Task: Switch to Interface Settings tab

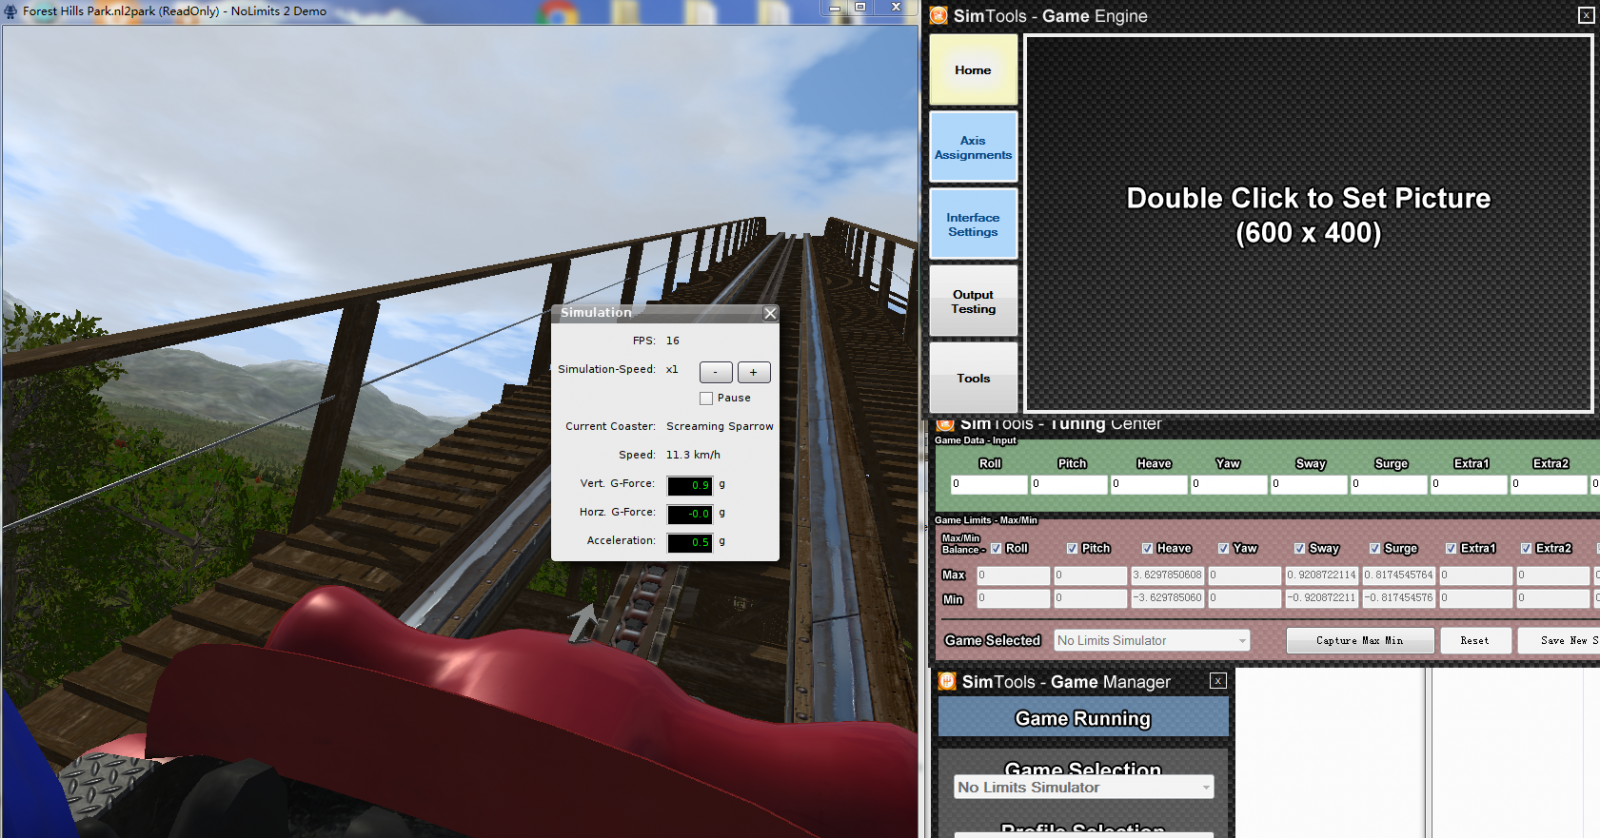Action: coord(973,224)
